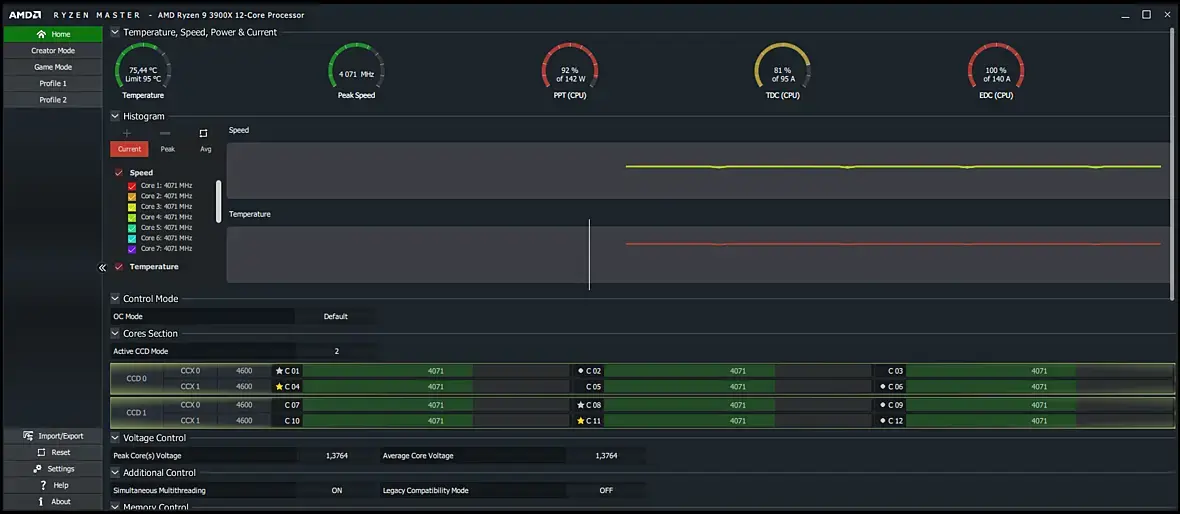Viewport: 1180px width, 514px height.
Task: Click the main panel vertical scrollbar
Action: coord(1174,166)
